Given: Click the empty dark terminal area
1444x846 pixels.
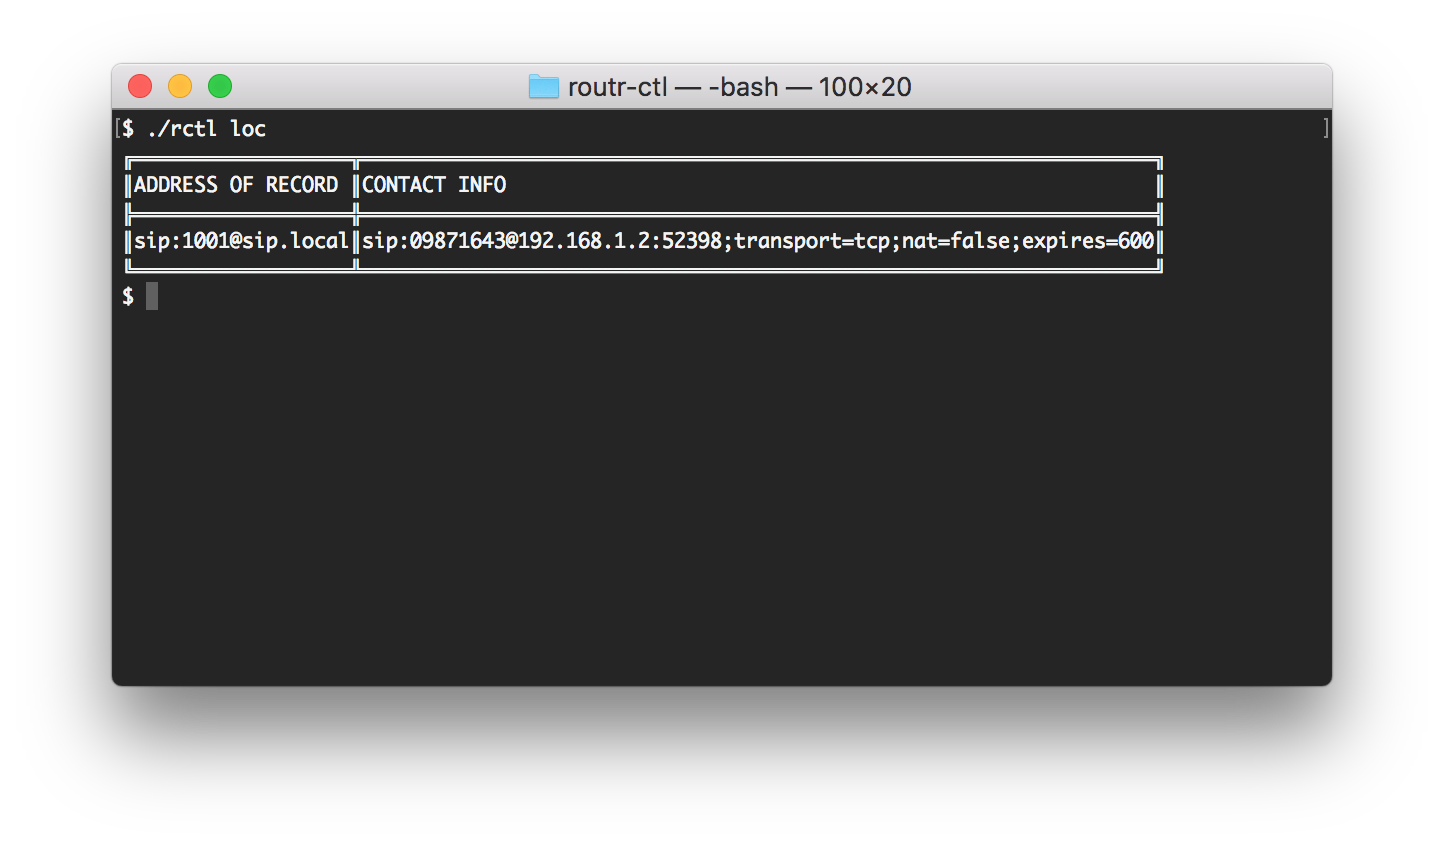Looking at the screenshot, I should tap(722, 490).
